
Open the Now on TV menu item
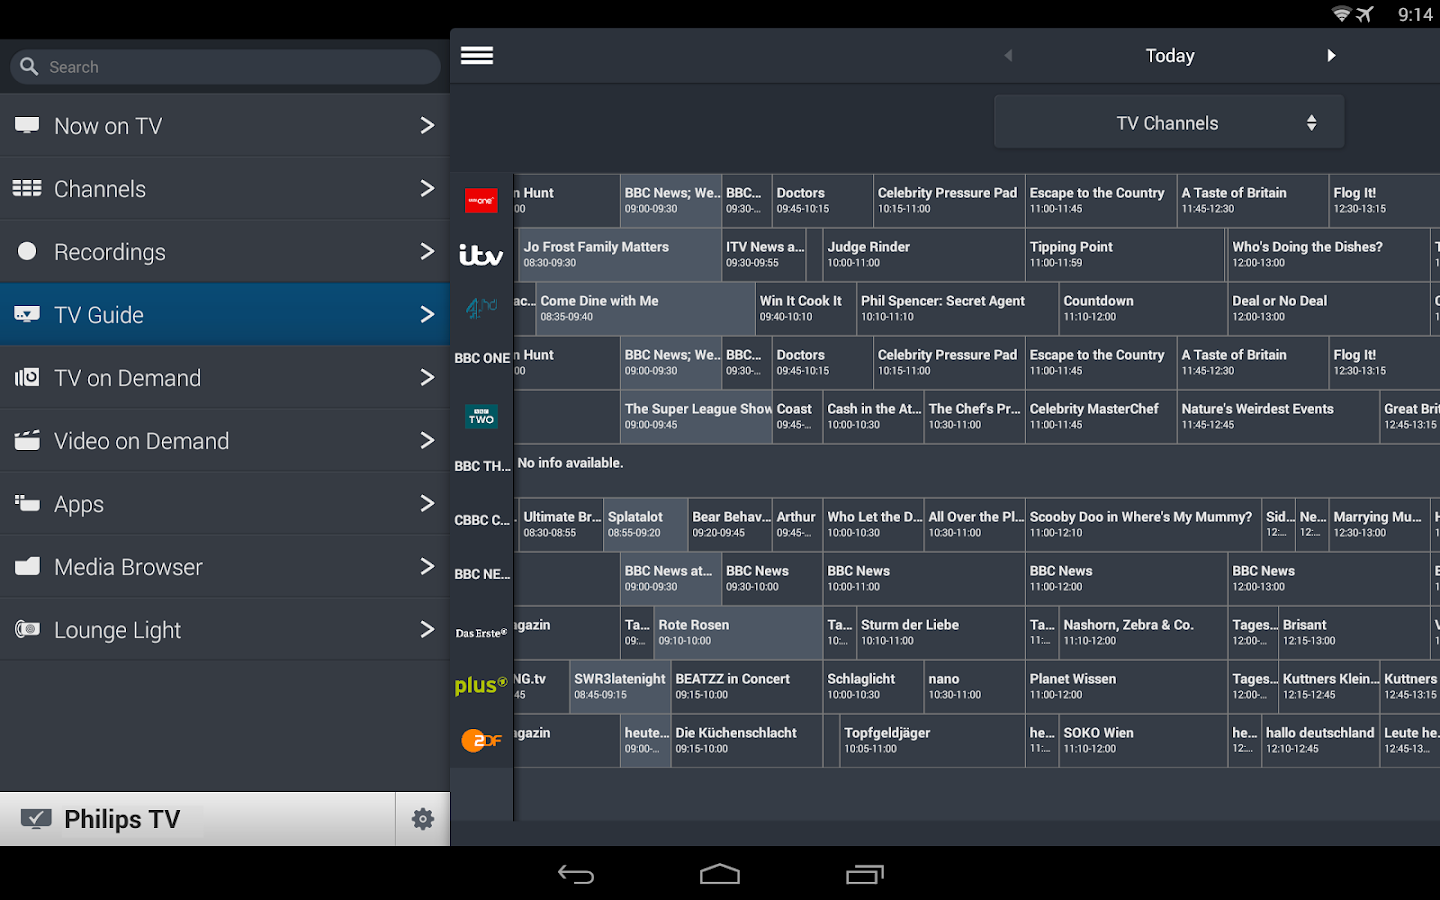[225, 125]
